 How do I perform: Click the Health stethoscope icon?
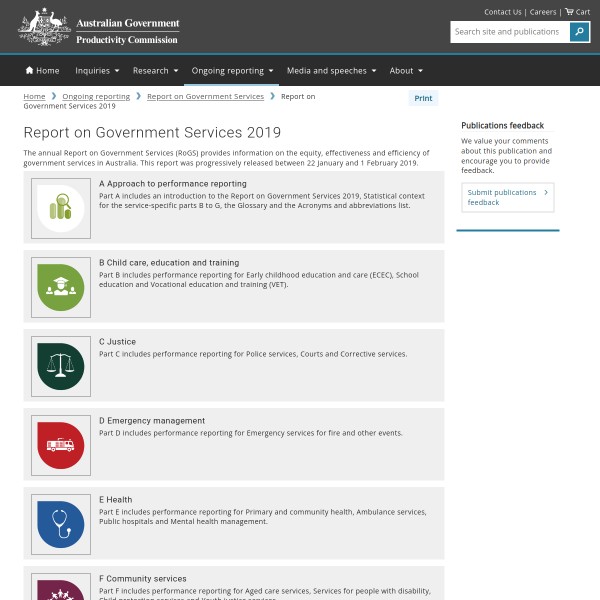coord(61,524)
